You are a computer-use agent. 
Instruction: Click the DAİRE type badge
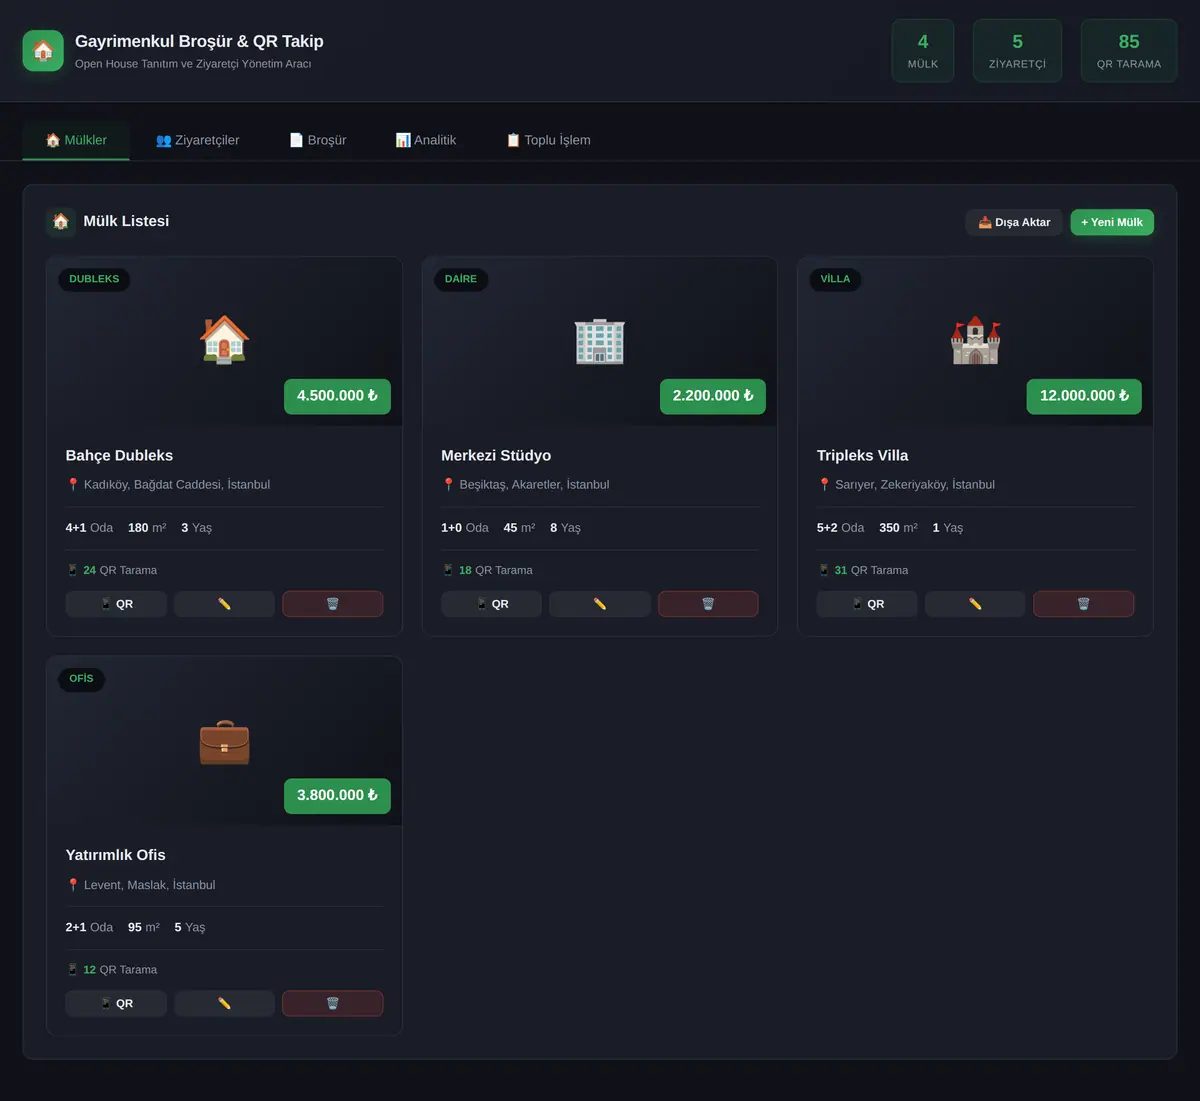click(x=461, y=279)
